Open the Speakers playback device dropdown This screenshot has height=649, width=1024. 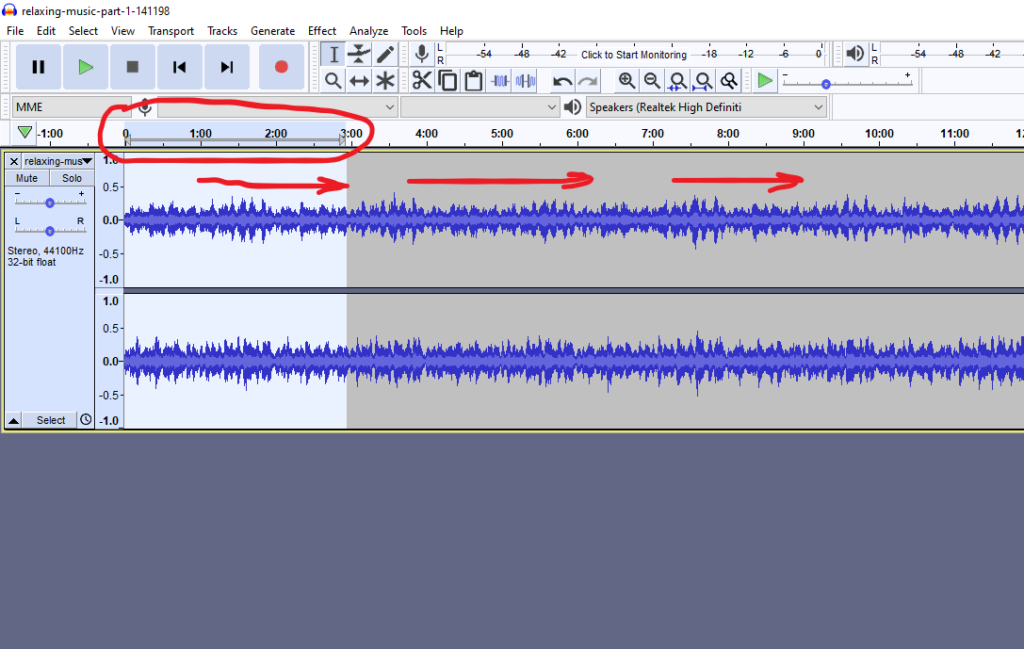(706, 107)
